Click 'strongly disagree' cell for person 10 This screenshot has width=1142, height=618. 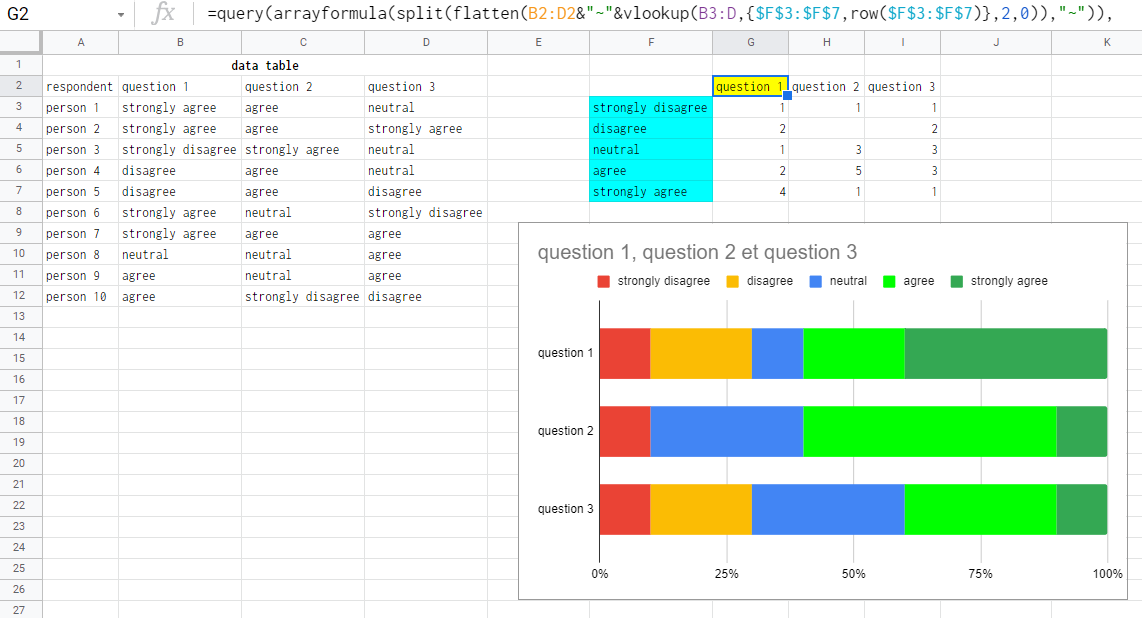303,297
